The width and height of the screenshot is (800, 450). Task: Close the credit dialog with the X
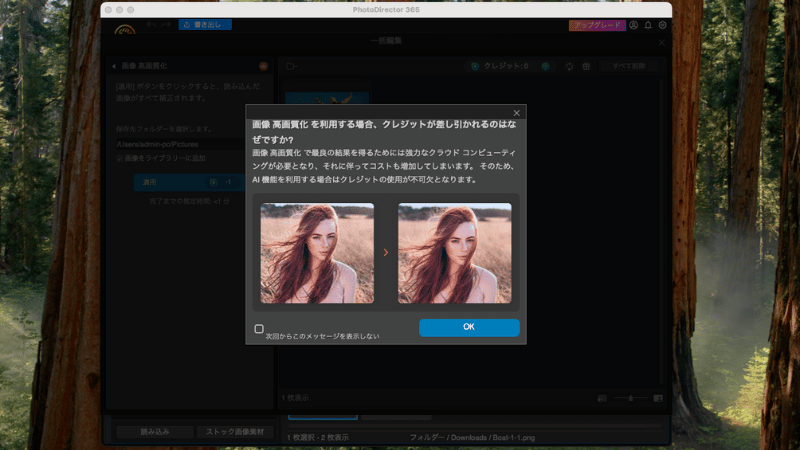(x=516, y=113)
